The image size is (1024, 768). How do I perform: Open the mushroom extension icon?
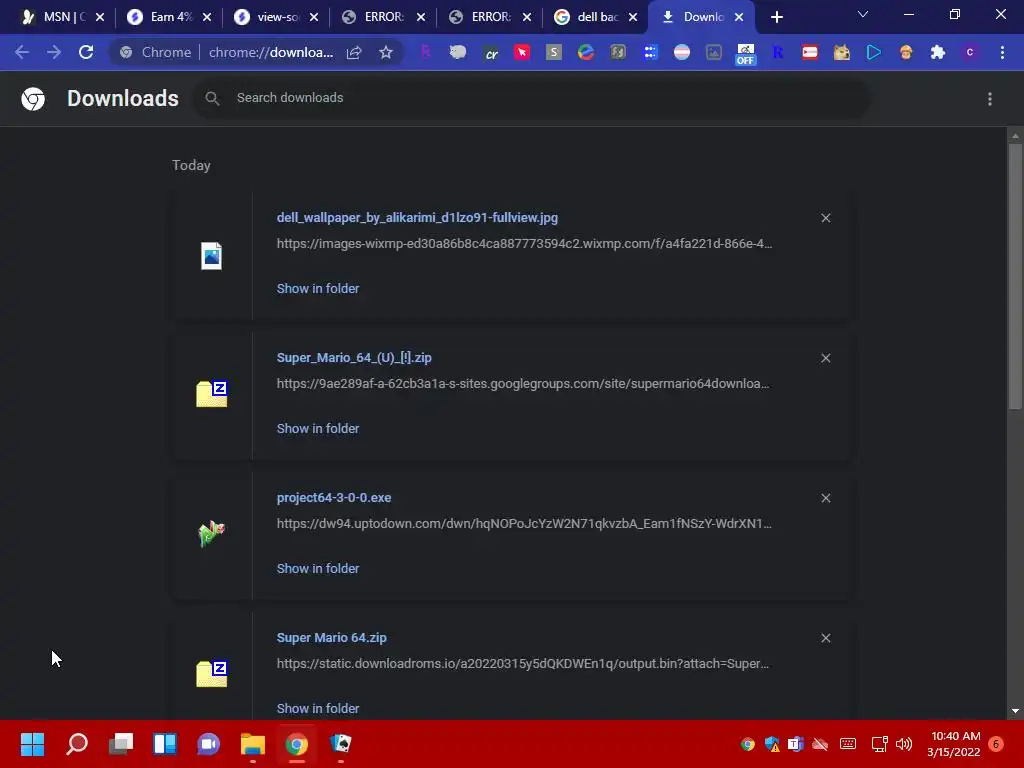[906, 52]
